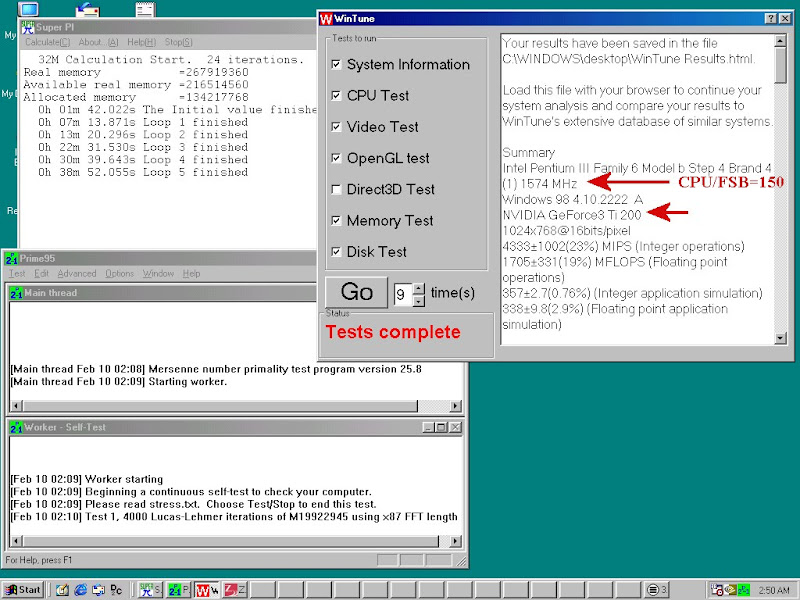Minimize the Worker Self-Test window
800x600 pixels.
[429, 428]
